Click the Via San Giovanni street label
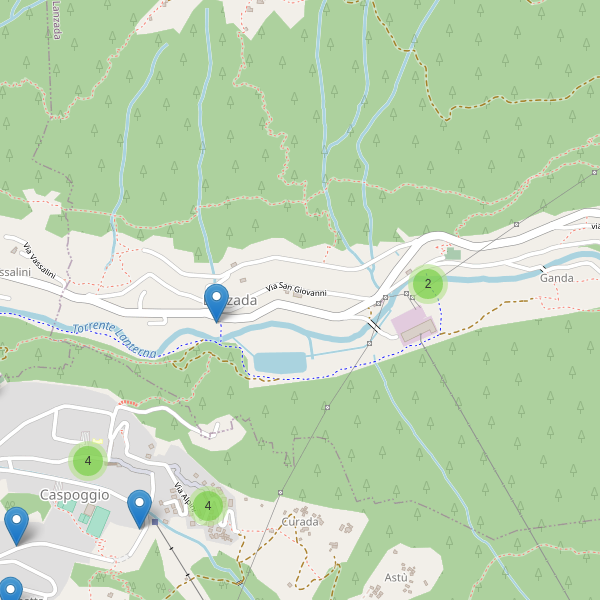600x600 pixels. [296, 289]
